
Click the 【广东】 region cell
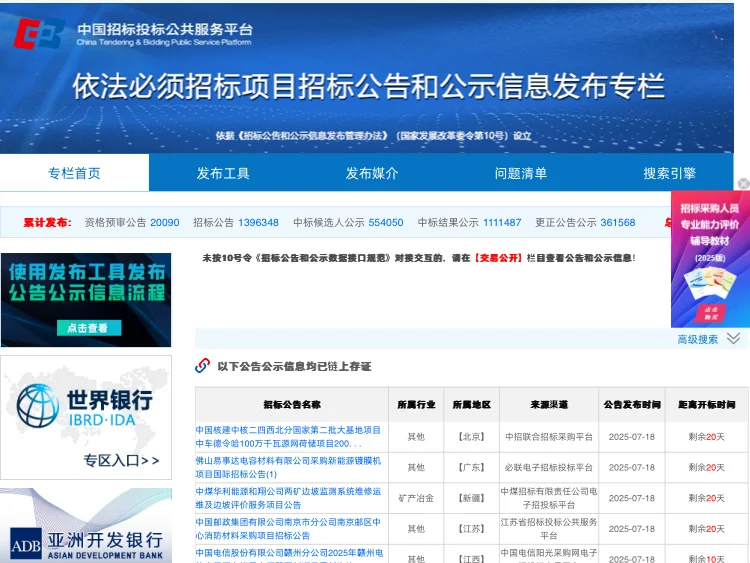[x=472, y=467]
